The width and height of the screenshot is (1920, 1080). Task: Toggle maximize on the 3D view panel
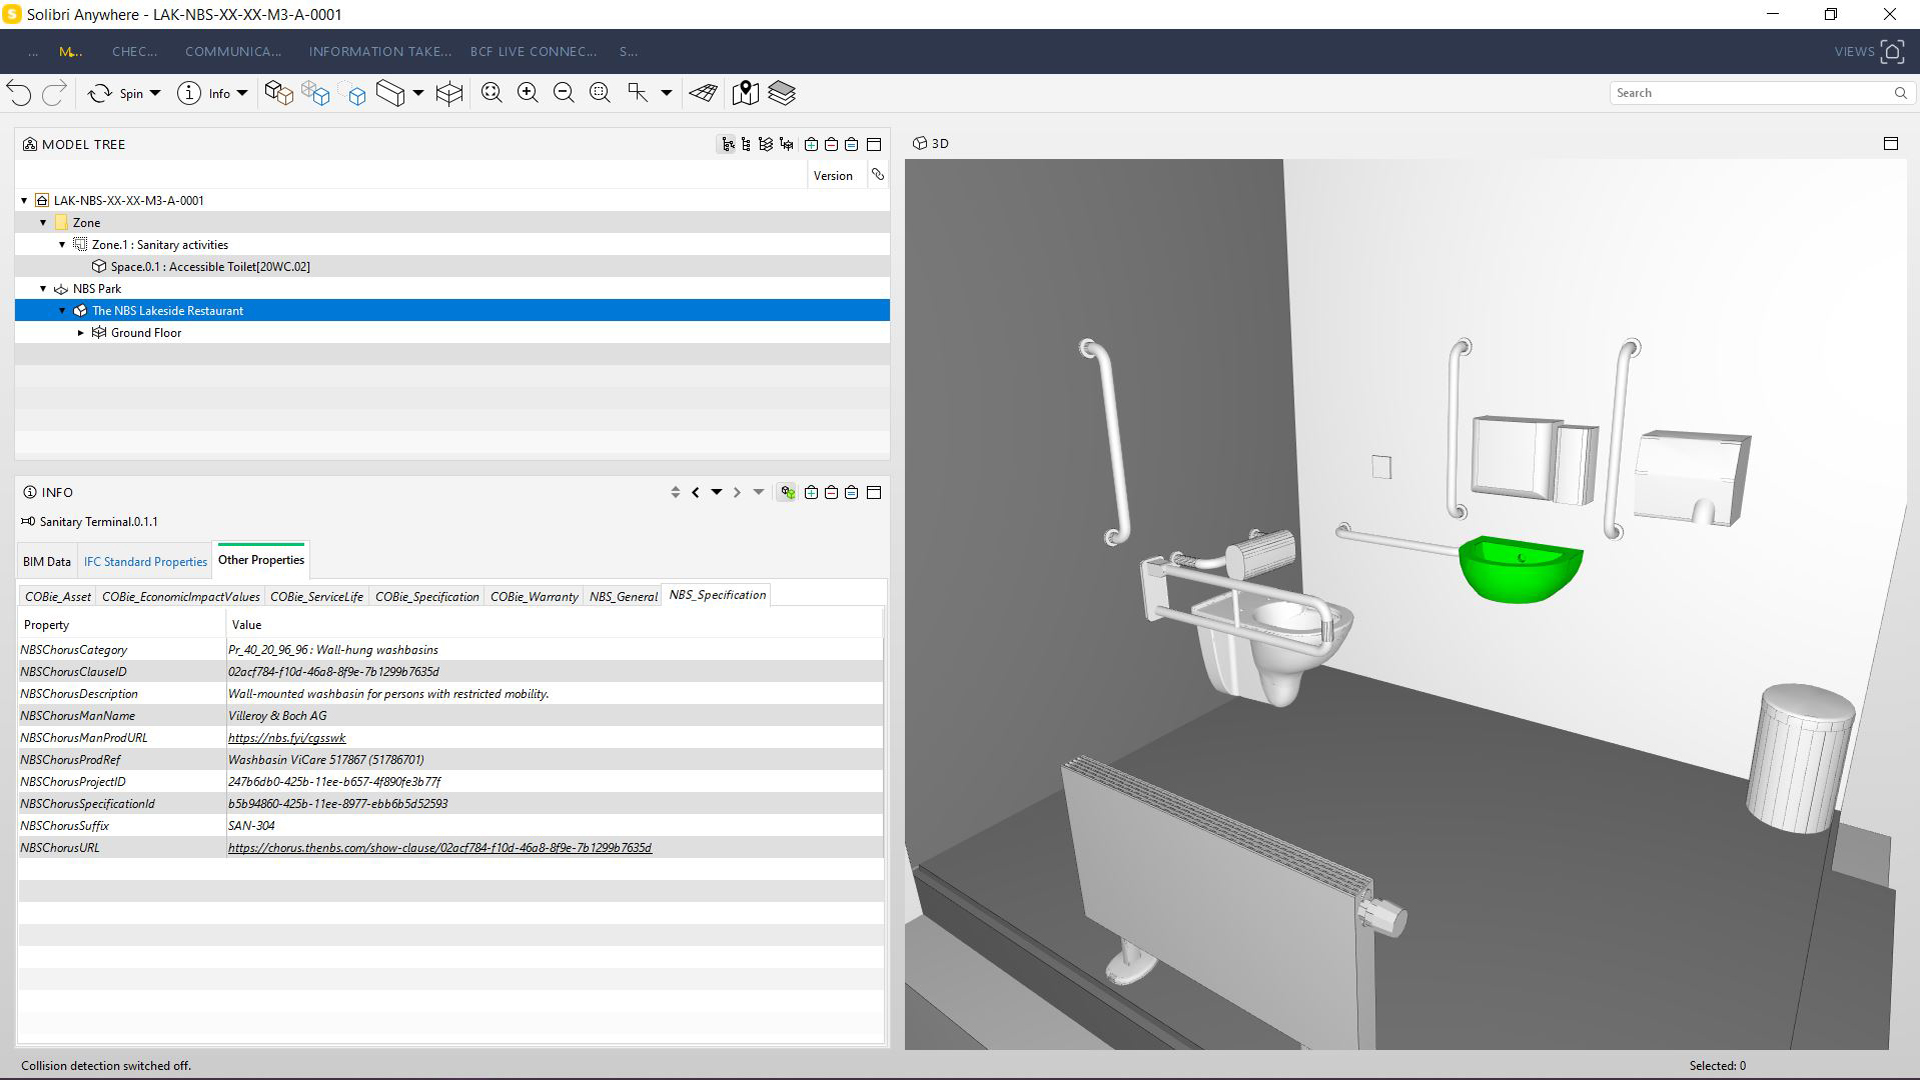[x=1890, y=144]
